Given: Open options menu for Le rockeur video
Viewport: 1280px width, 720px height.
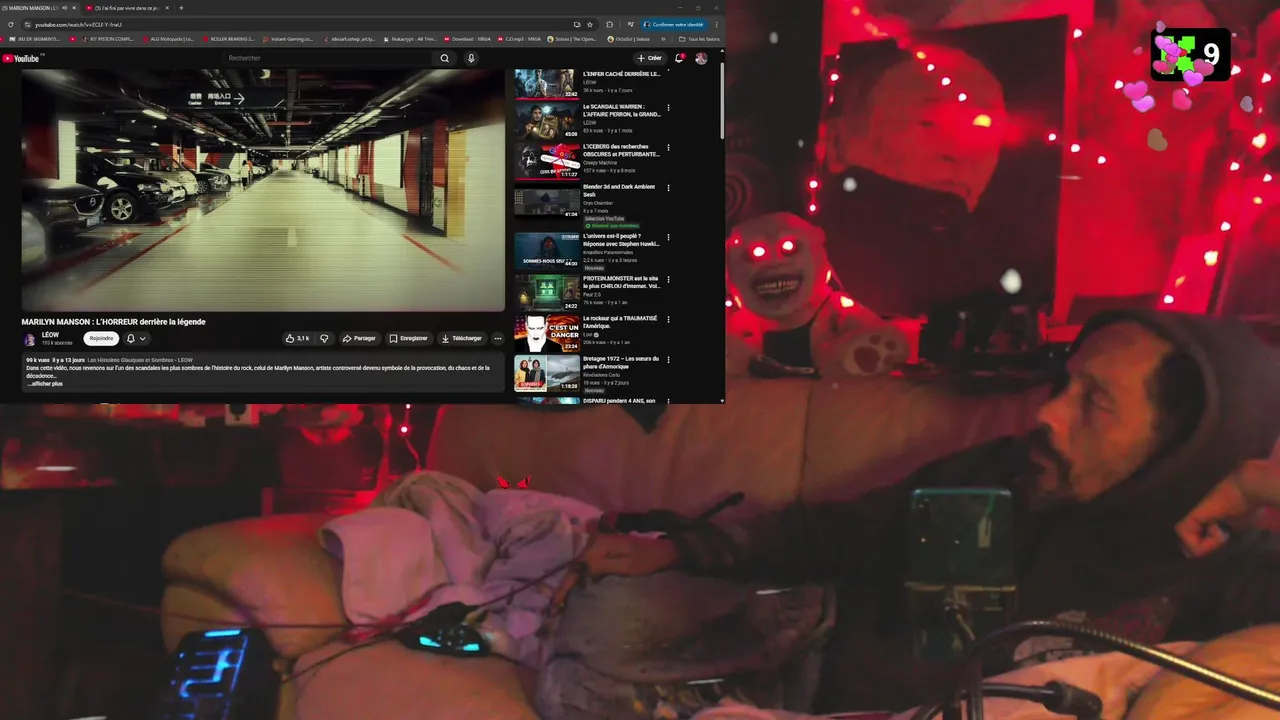Looking at the screenshot, I should coord(668,320).
